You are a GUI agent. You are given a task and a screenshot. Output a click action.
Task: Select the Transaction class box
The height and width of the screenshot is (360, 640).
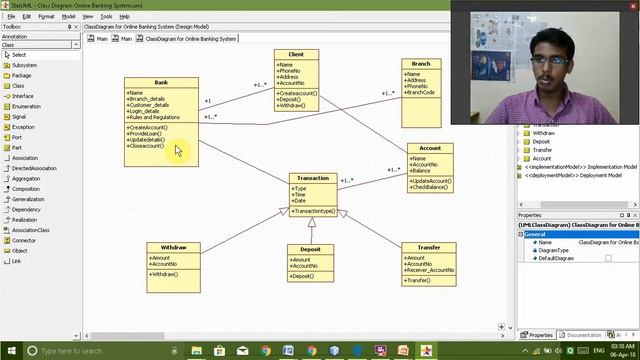(x=313, y=195)
